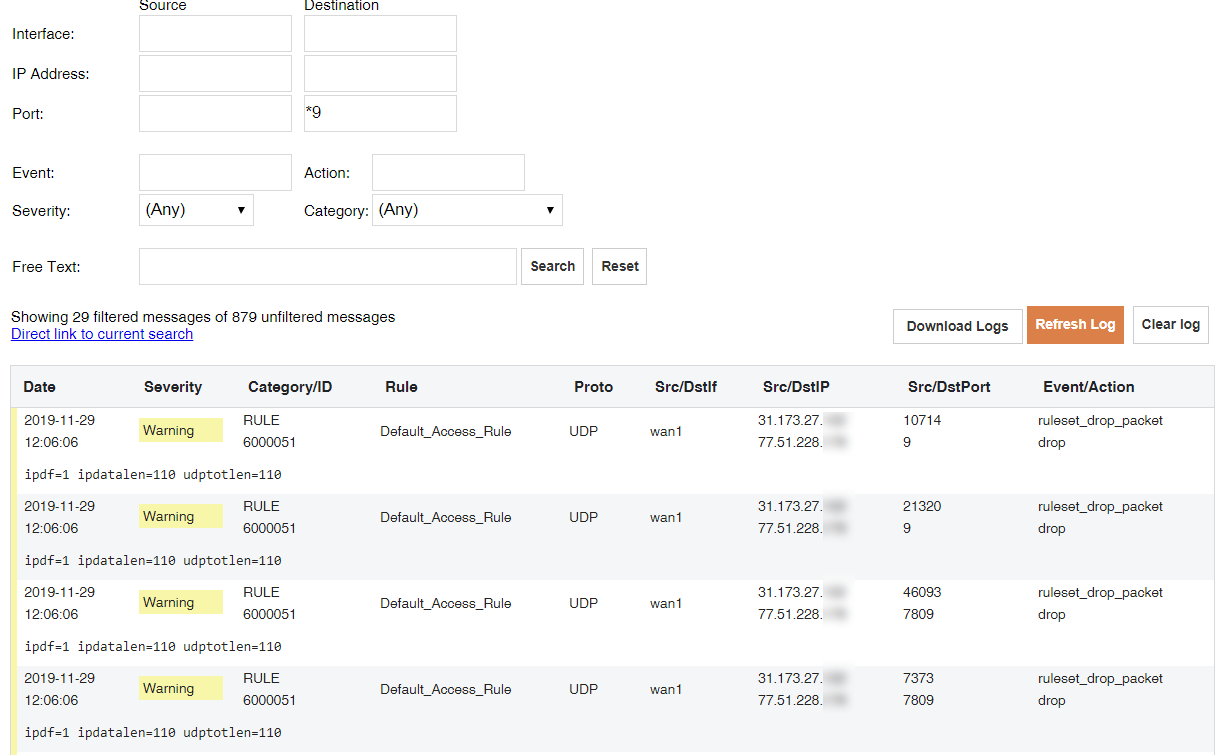
Task: Click the Destination Interface input field
Action: pyautogui.click(x=380, y=34)
